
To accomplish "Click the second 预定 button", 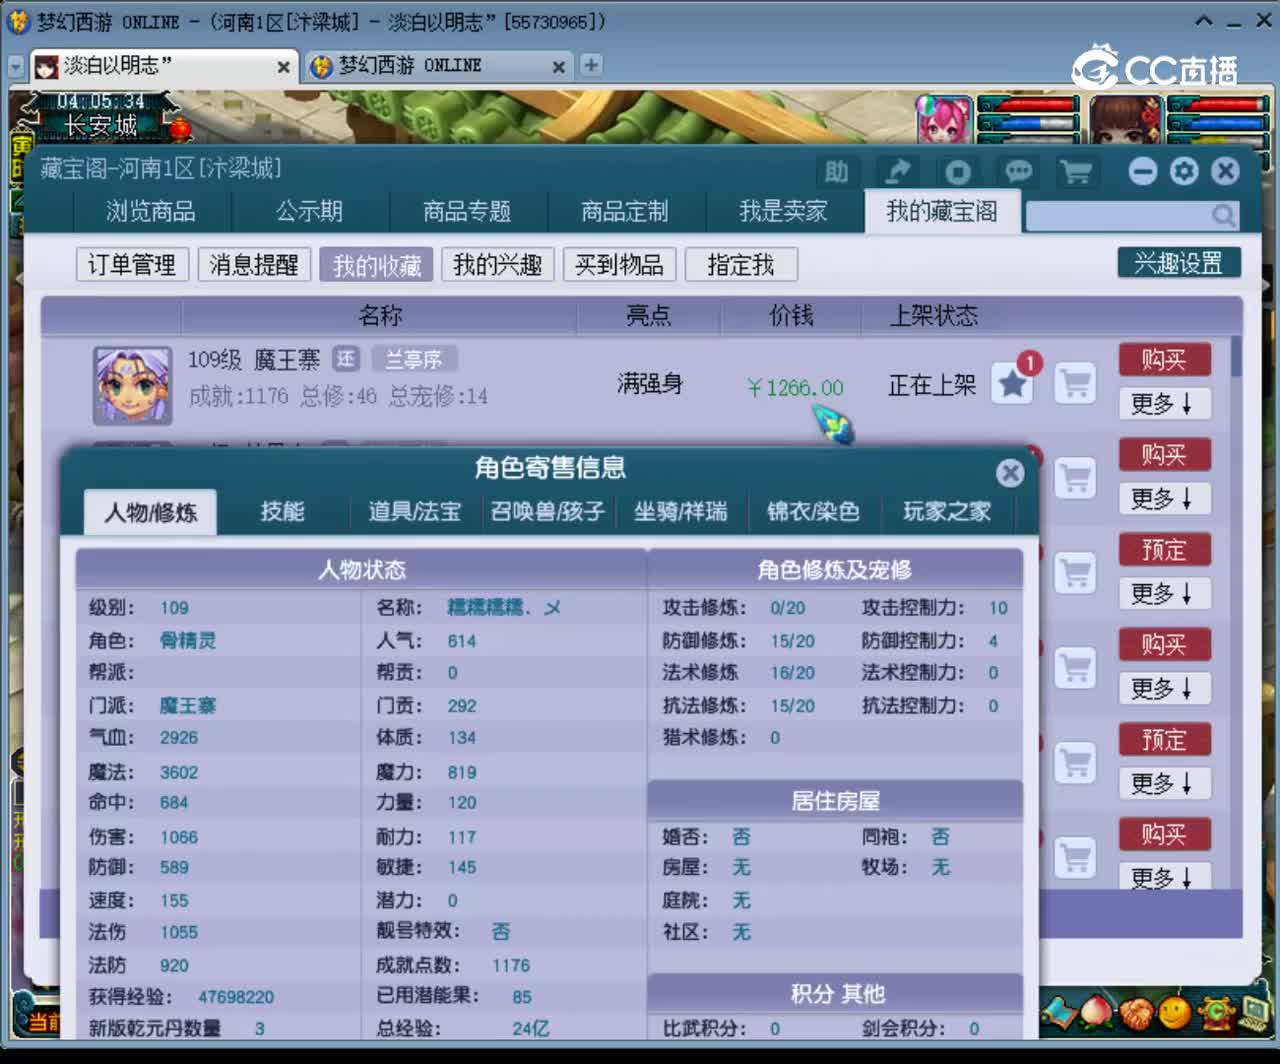I will [x=1164, y=739].
